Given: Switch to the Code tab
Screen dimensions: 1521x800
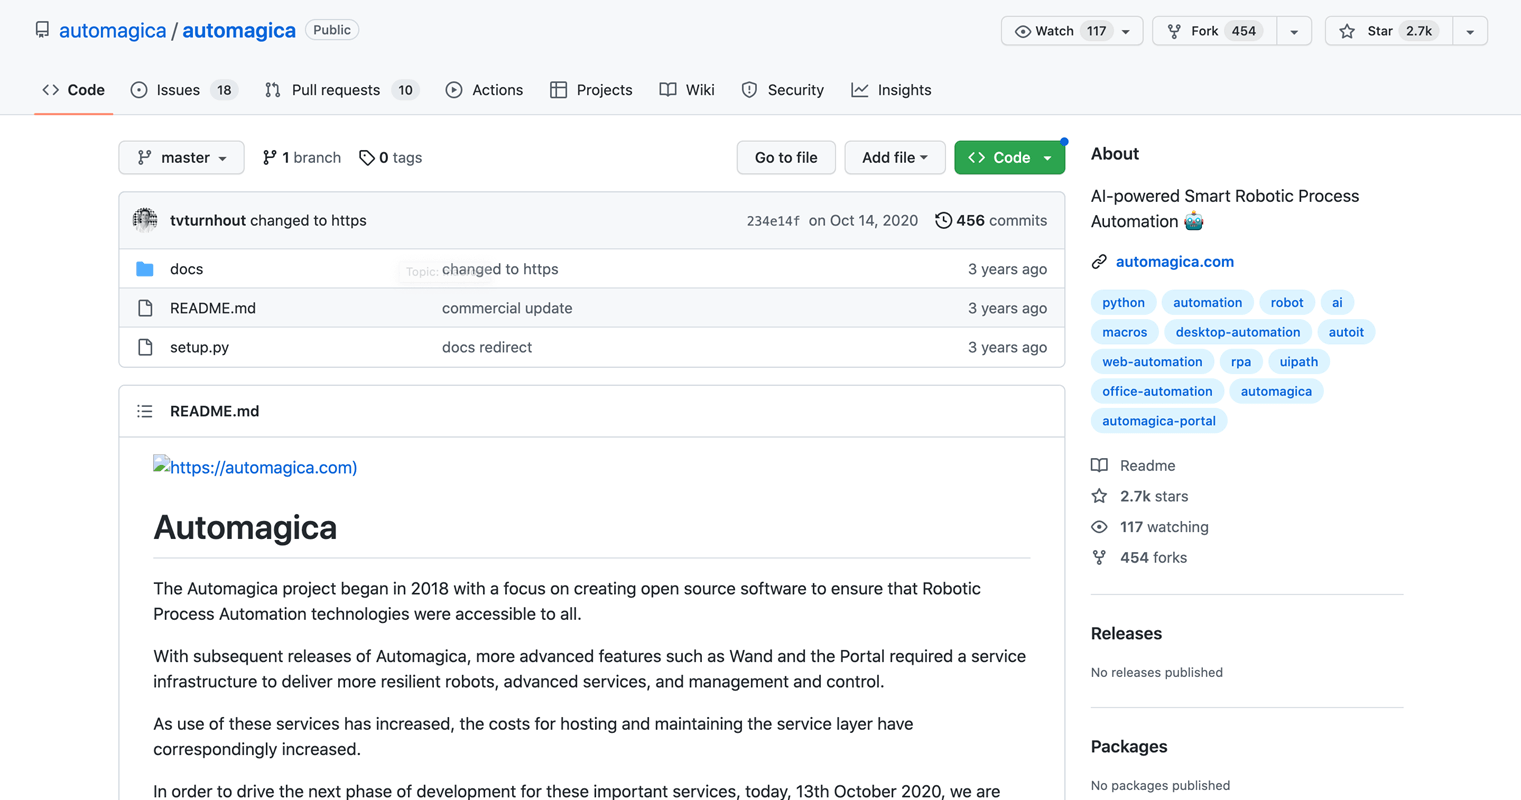Looking at the screenshot, I should tap(73, 90).
